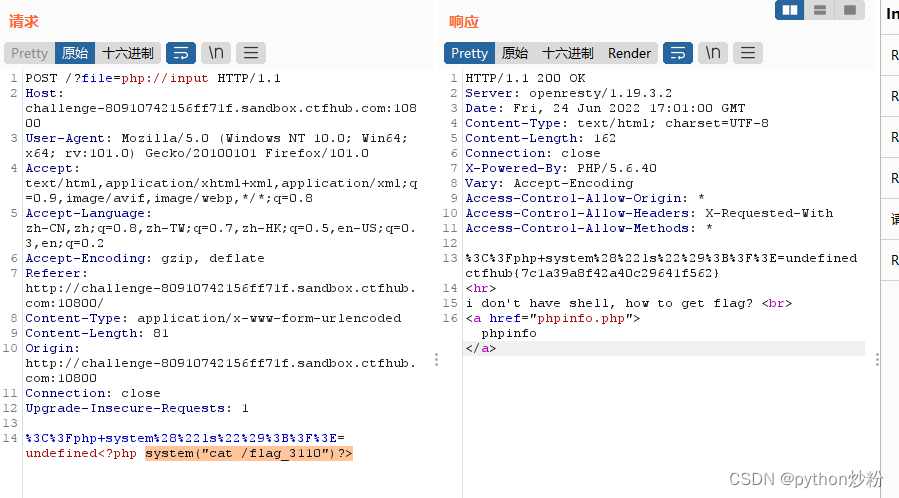Click the <hr> tag line in response
This screenshot has width=899, height=498.
(480, 288)
